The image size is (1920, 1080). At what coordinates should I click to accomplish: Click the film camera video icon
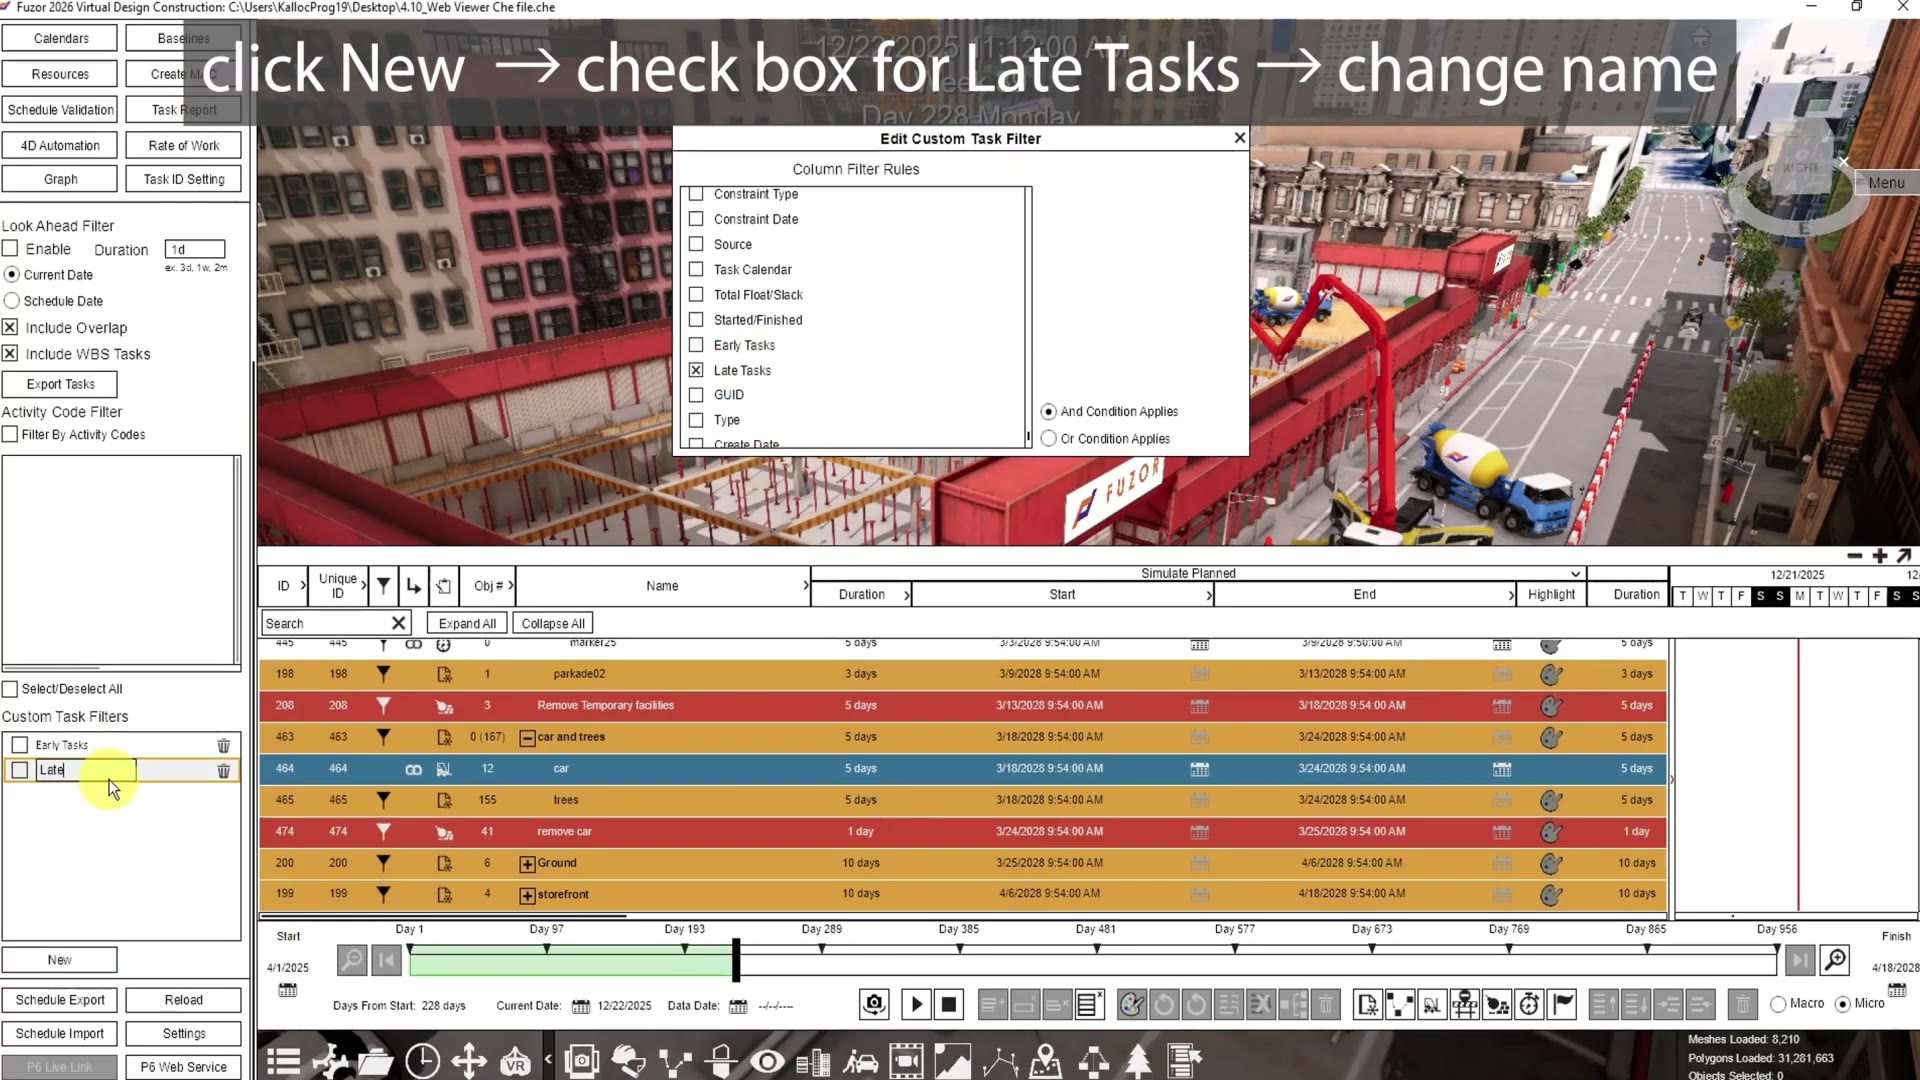click(906, 1061)
